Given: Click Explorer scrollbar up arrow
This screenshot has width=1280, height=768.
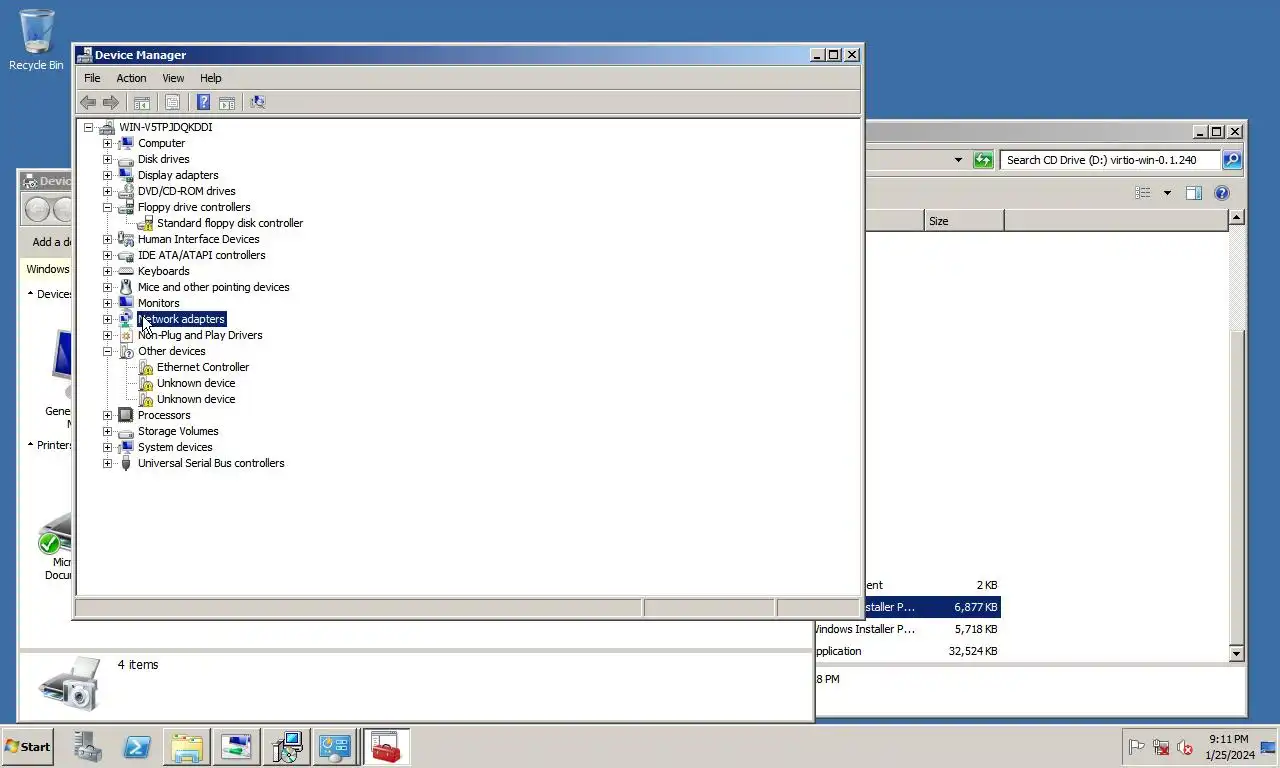Looking at the screenshot, I should point(1236,218).
